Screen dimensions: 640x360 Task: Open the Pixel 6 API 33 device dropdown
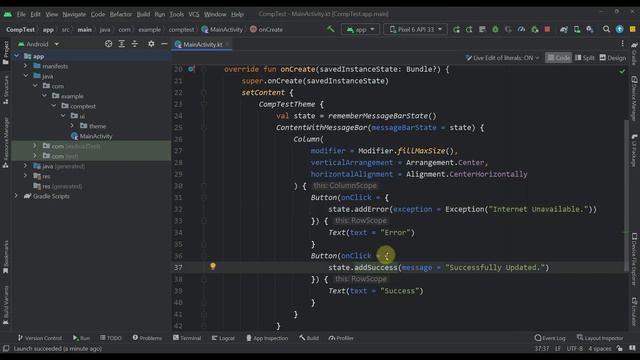click(415, 29)
